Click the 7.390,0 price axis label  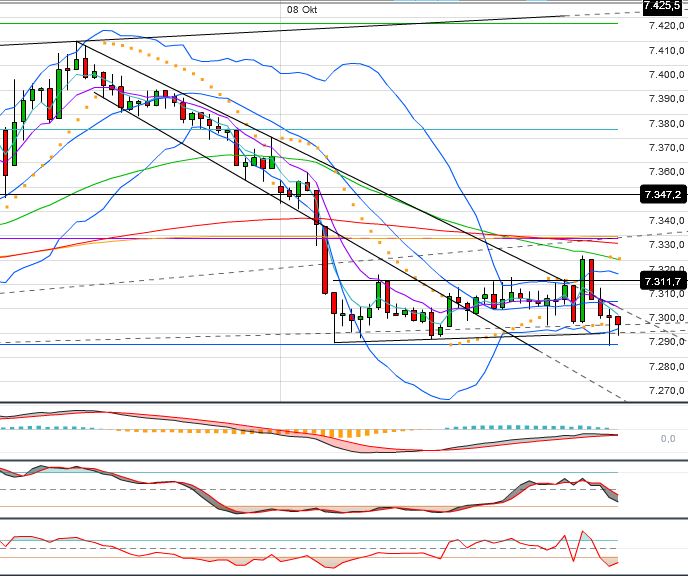666,98
